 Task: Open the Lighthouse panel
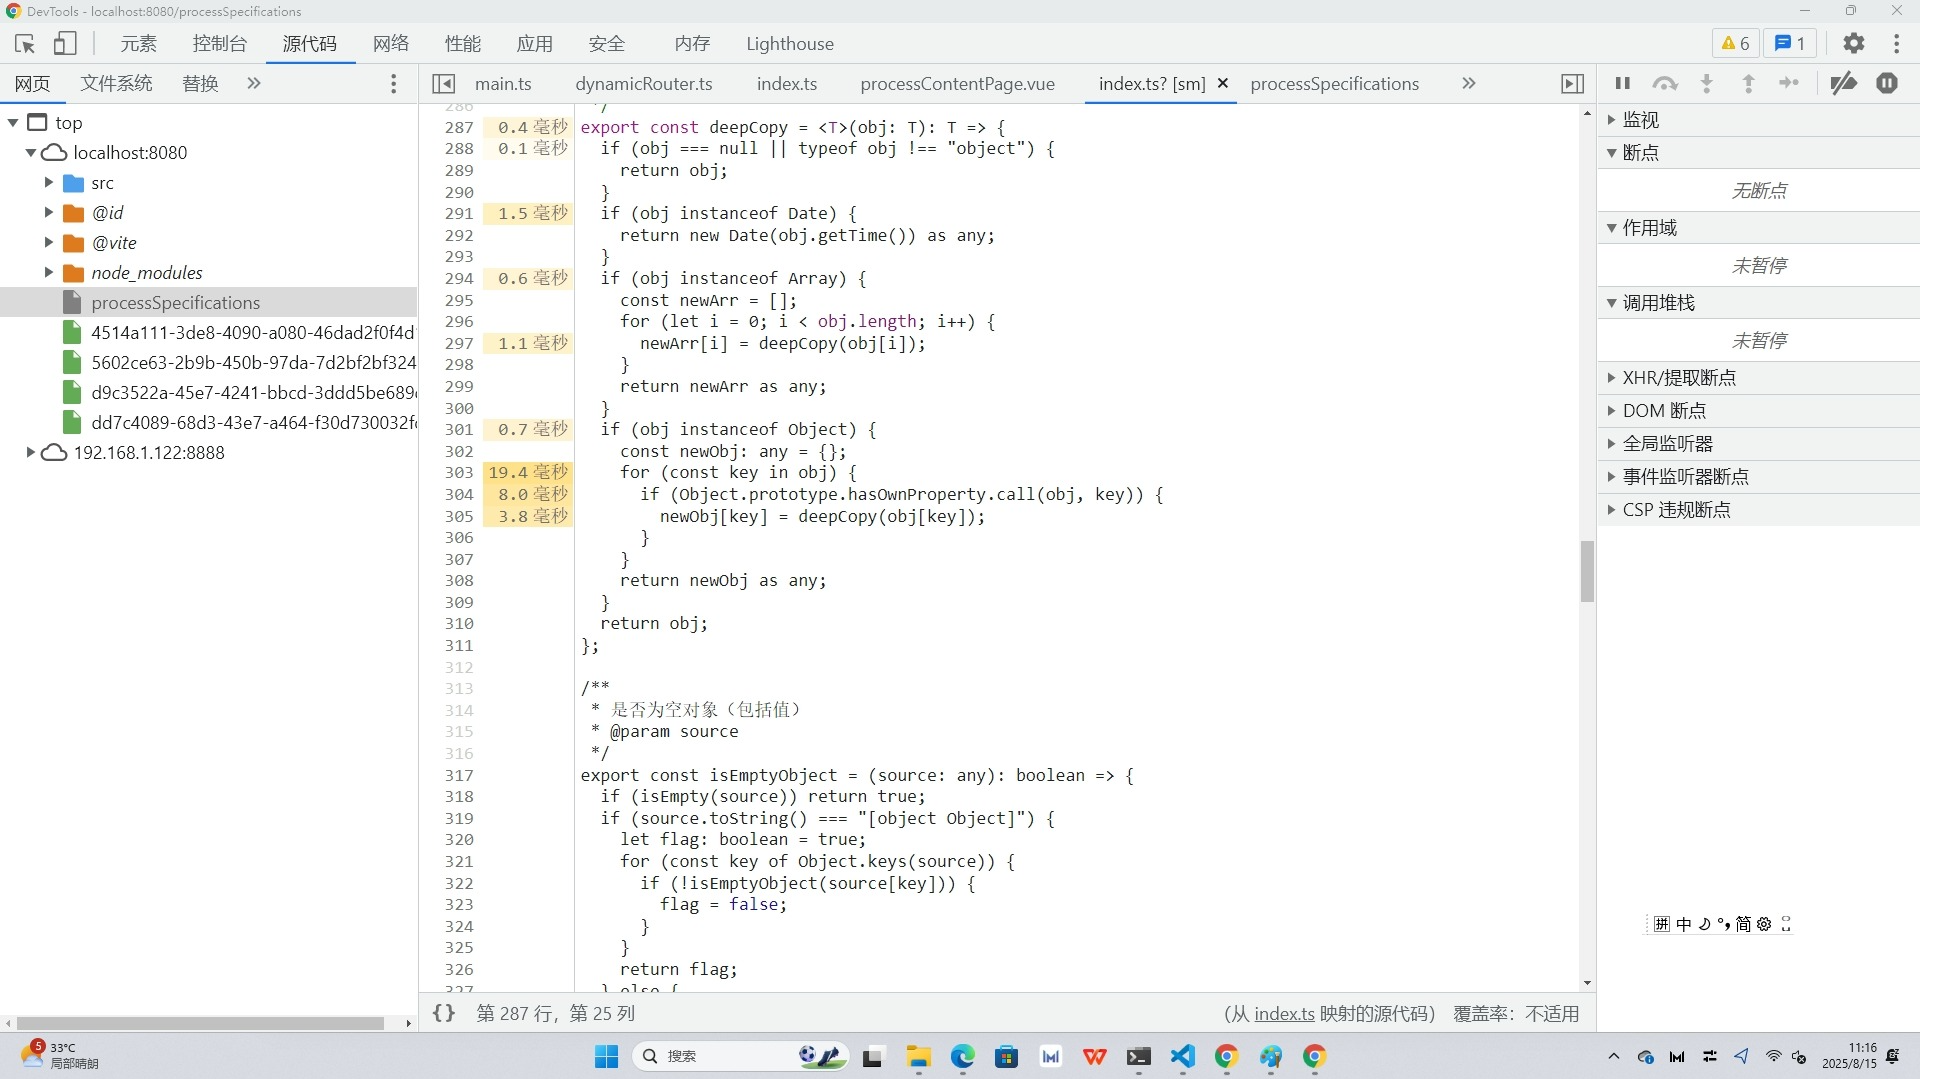[790, 44]
